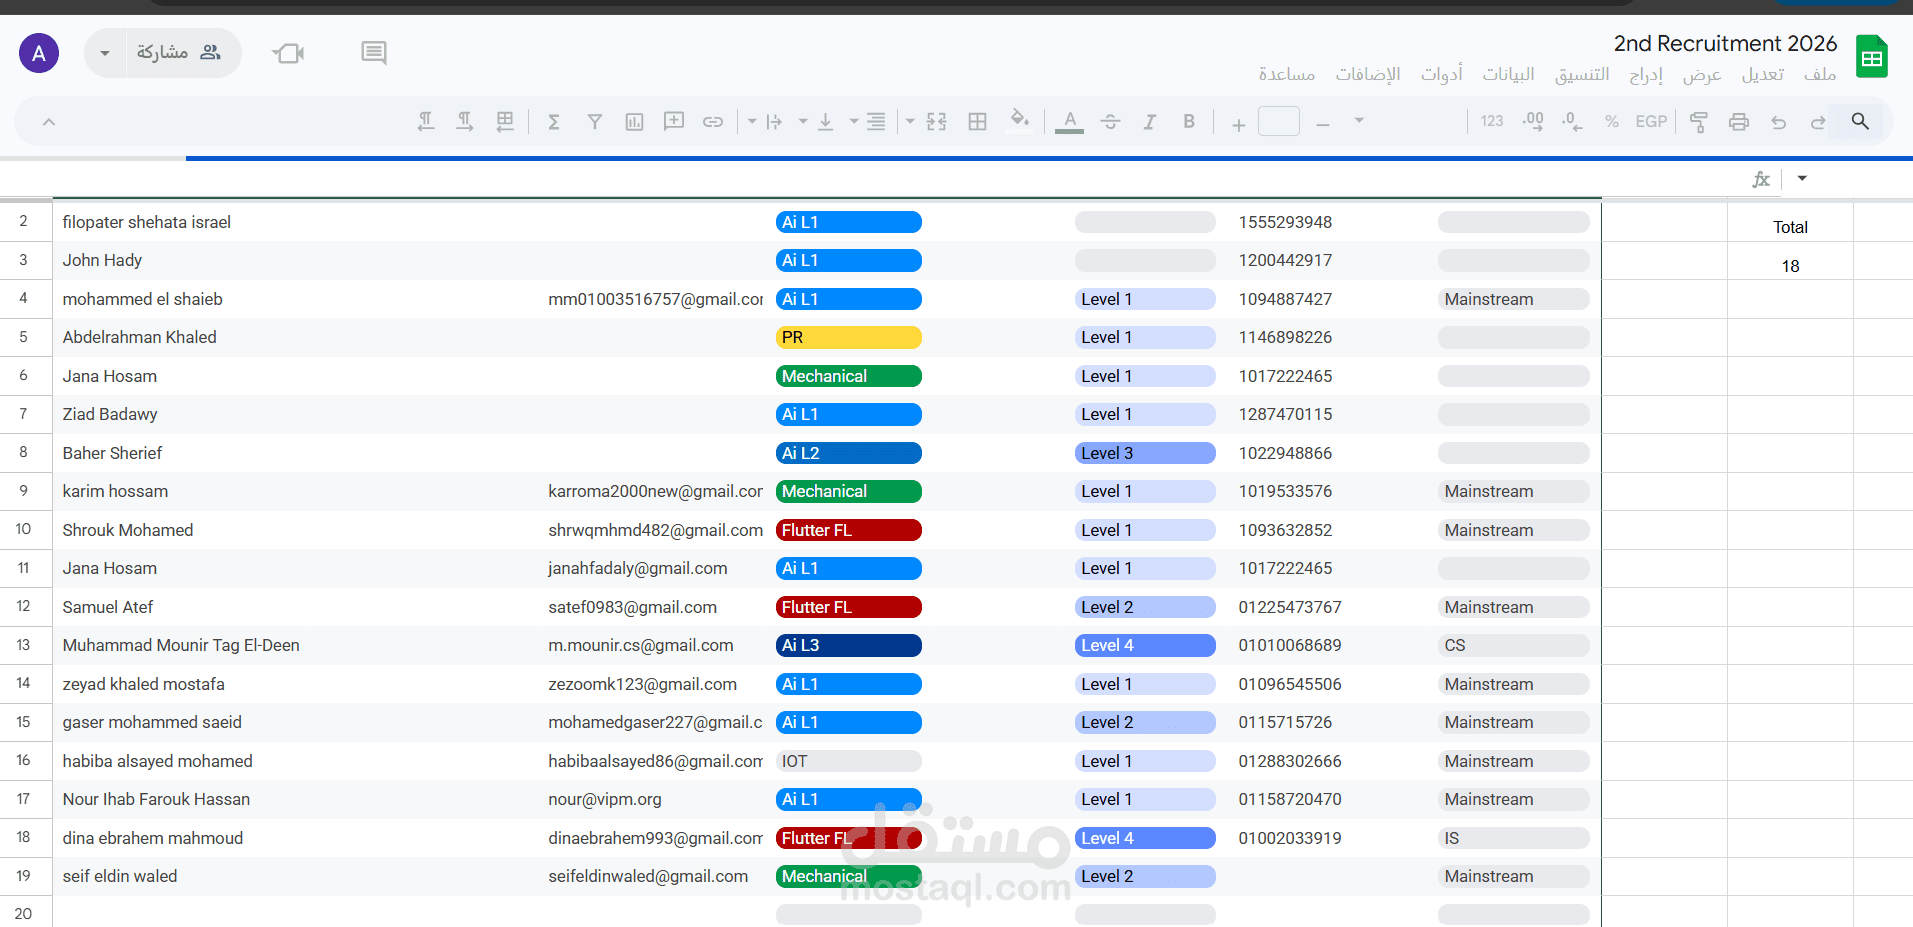The width and height of the screenshot is (1913, 927).
Task: Click the print icon in the toolbar
Action: (1739, 121)
